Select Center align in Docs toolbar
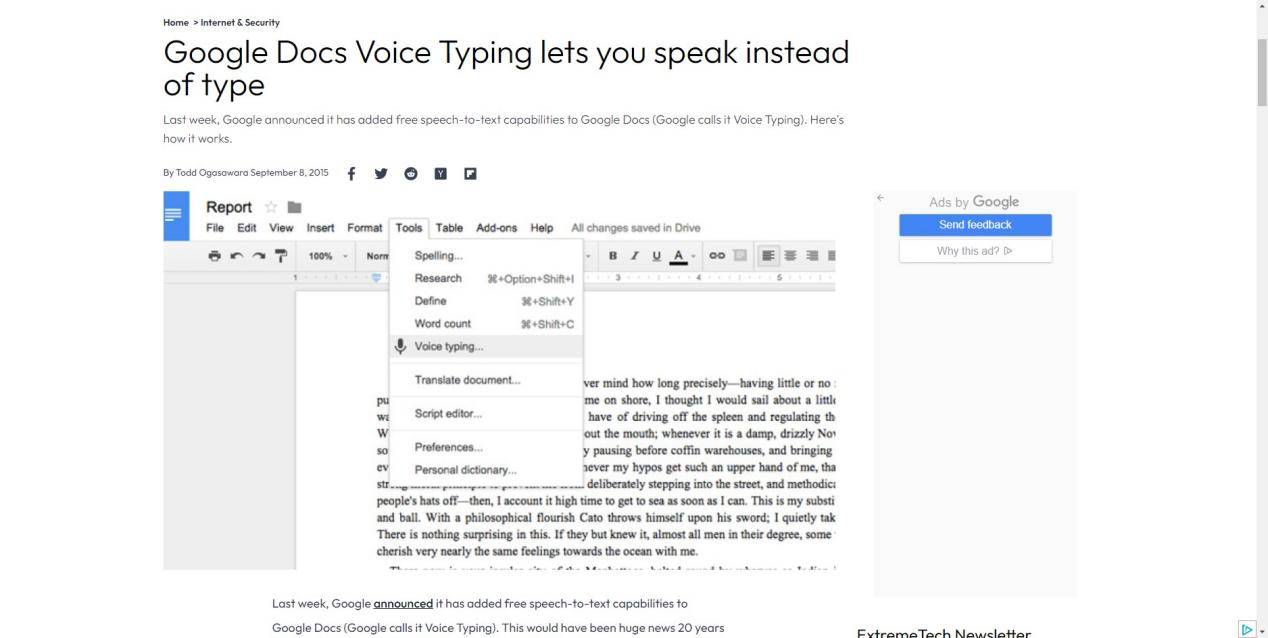Image resolution: width=1268 pixels, height=638 pixels. 790,256
